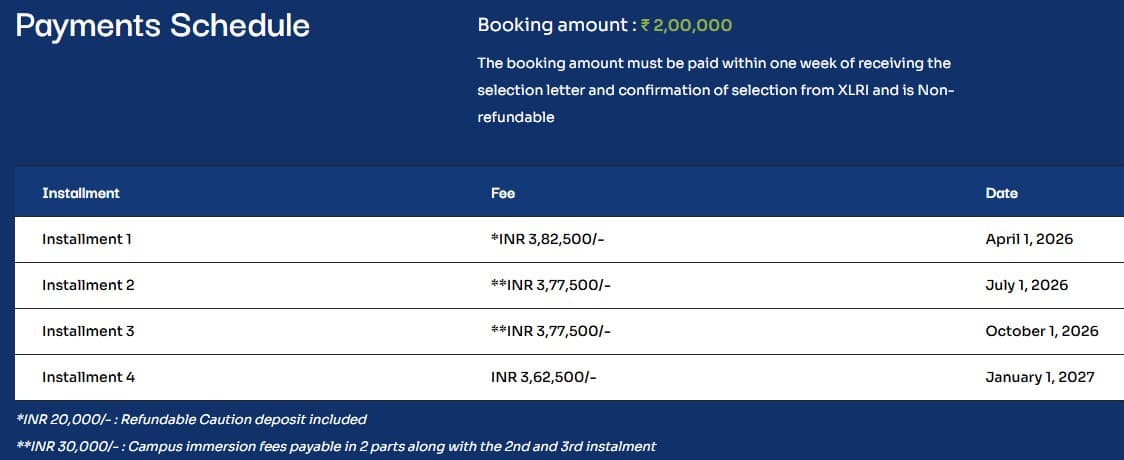The width and height of the screenshot is (1124, 460).
Task: Click the Installment column header
Action: pos(81,193)
